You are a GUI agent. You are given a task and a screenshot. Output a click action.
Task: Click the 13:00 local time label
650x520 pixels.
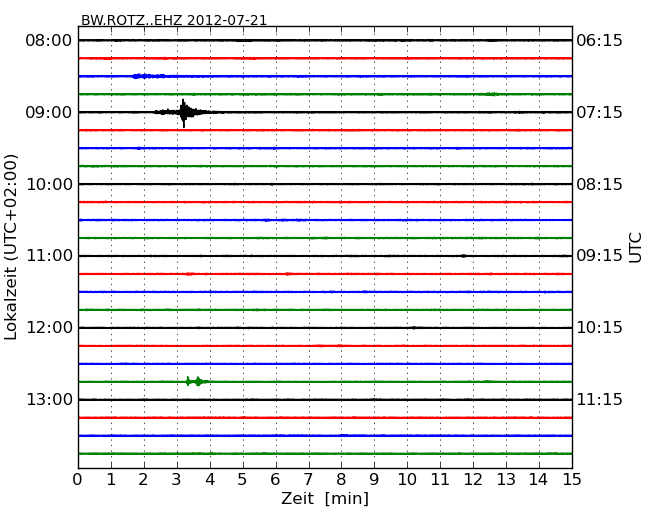pyautogui.click(x=49, y=399)
